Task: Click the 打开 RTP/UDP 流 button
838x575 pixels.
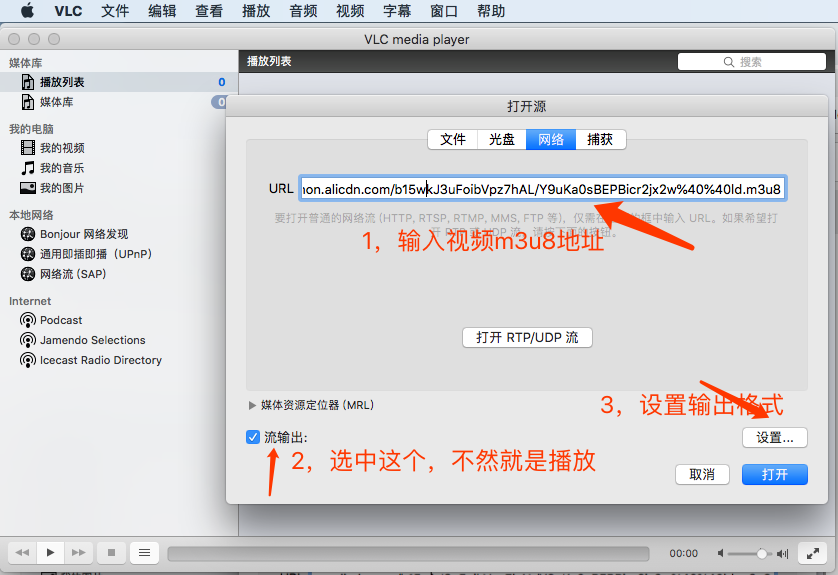Action: click(527, 337)
